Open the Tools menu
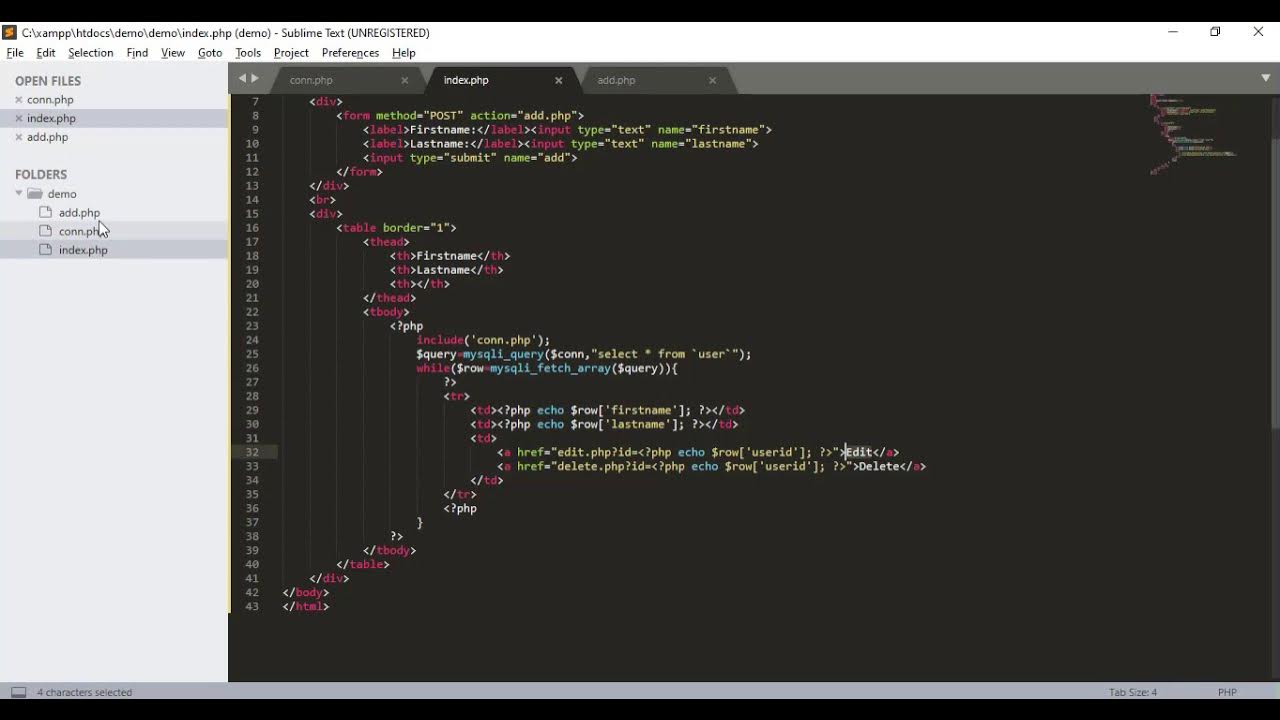The image size is (1280, 720). pyautogui.click(x=248, y=53)
